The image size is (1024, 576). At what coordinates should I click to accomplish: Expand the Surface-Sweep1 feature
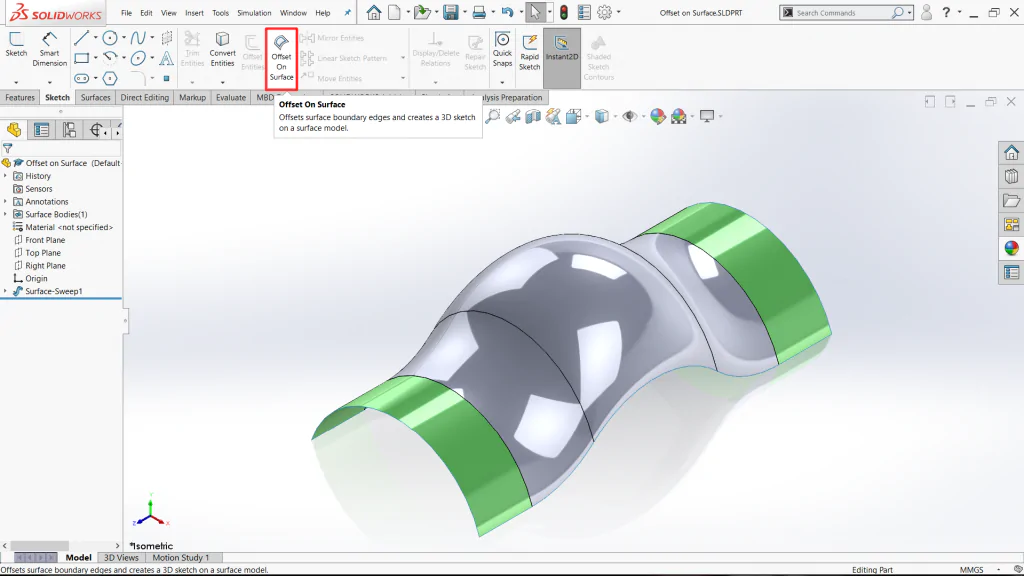(5, 291)
